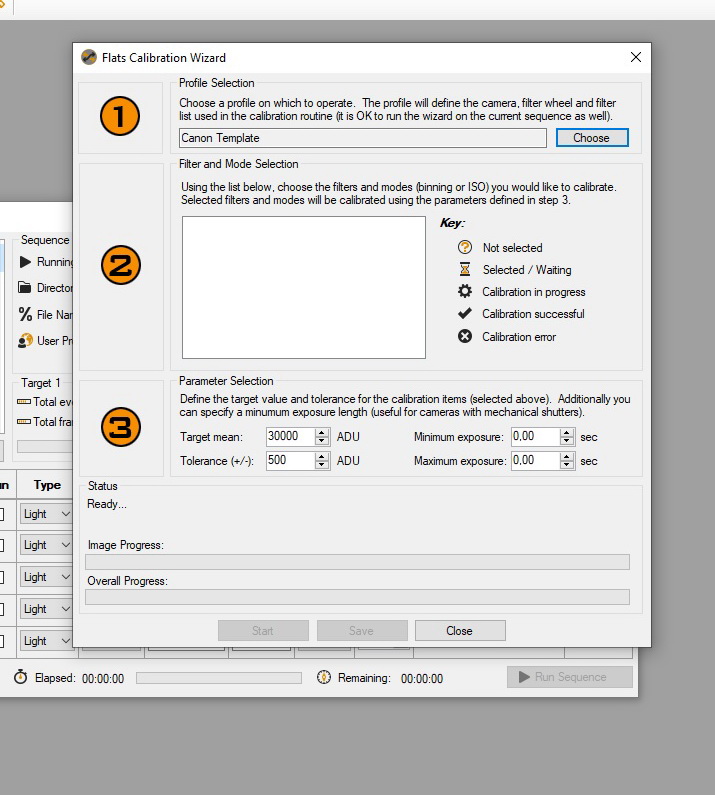Click the Maximum exposure field
The height and width of the screenshot is (795, 715).
(x=535, y=460)
